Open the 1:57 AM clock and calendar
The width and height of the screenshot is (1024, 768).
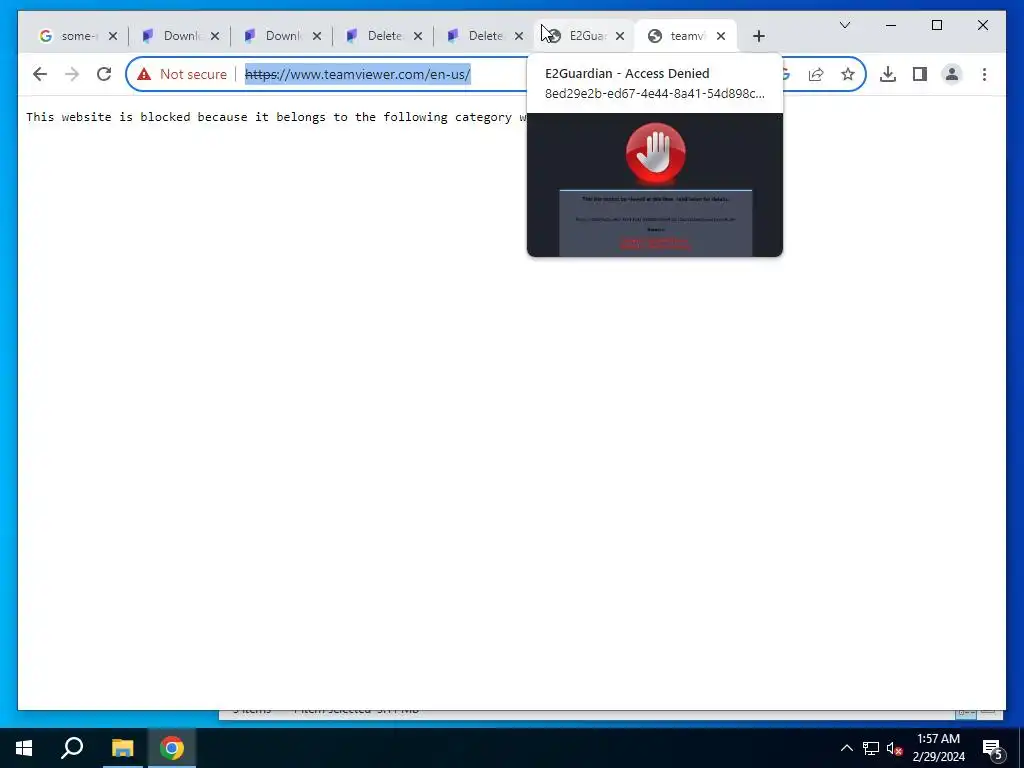click(x=938, y=748)
